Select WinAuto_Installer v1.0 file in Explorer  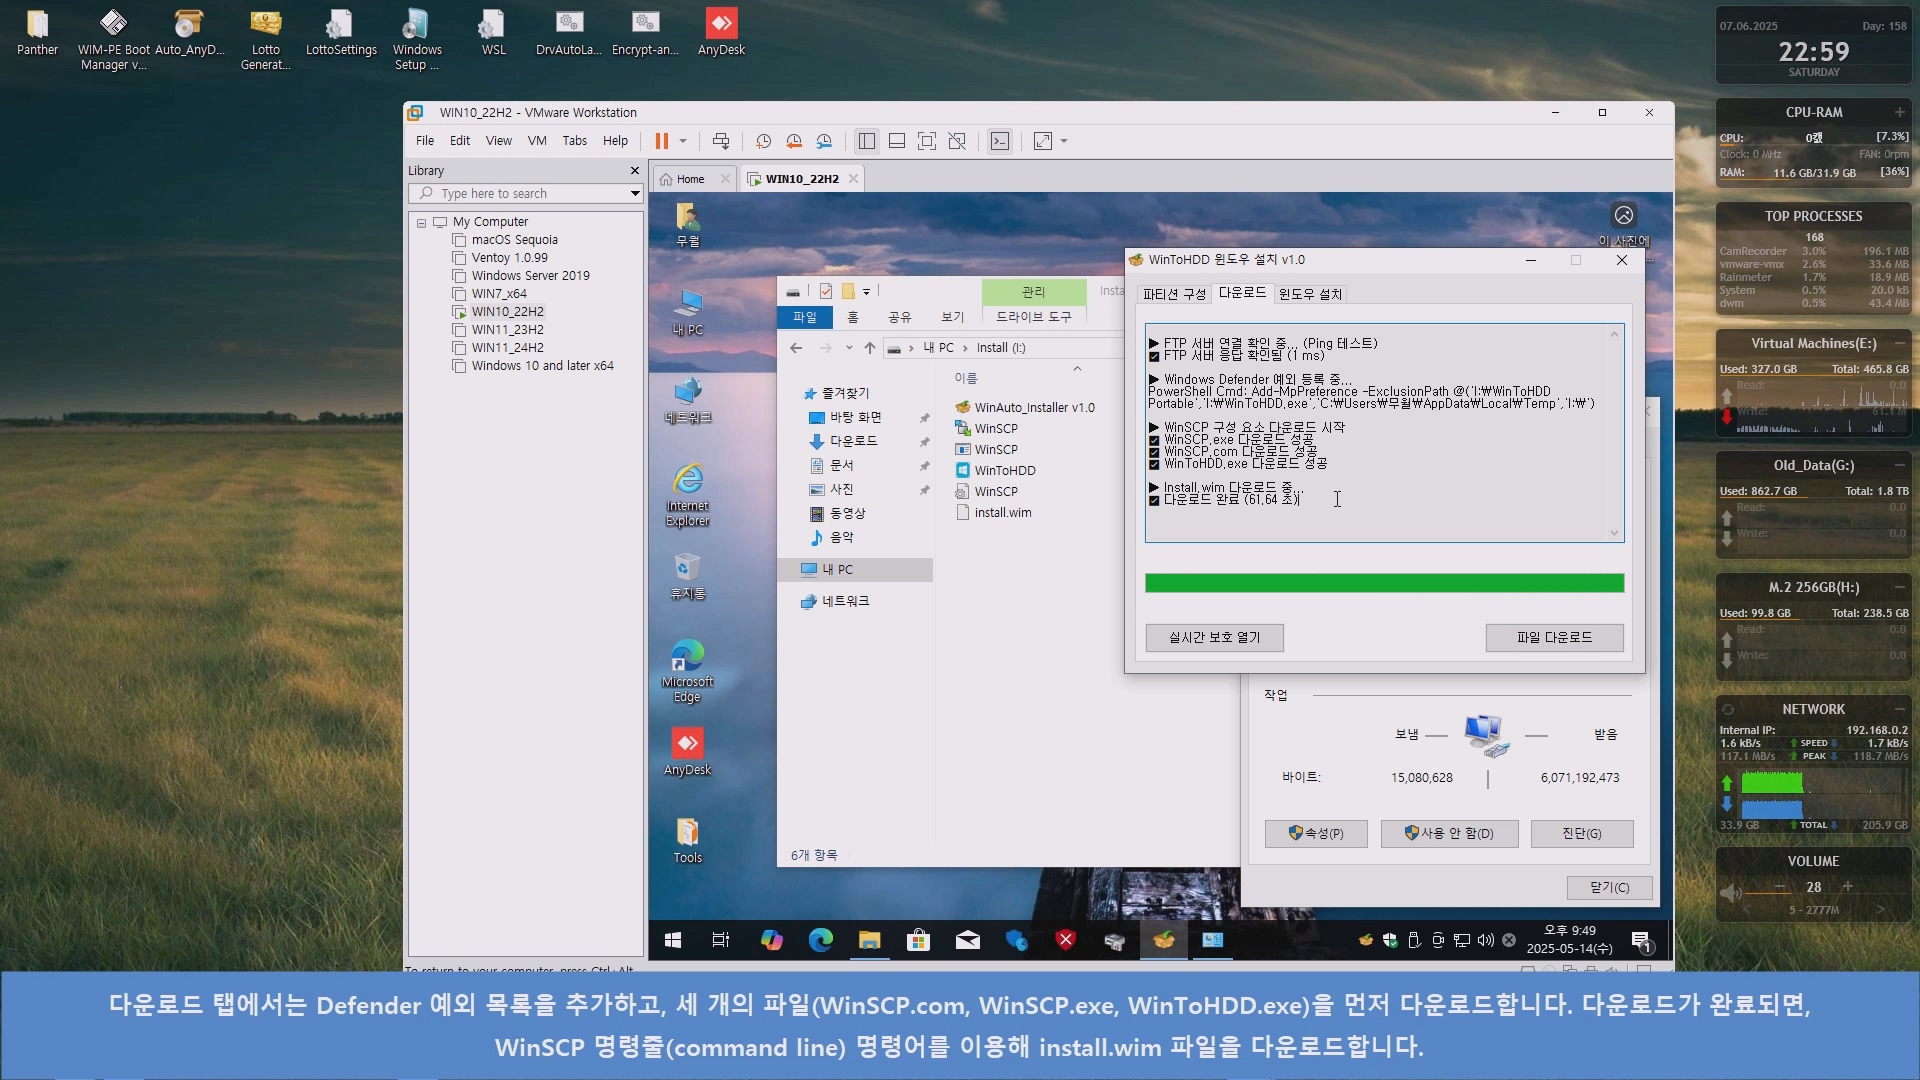pyautogui.click(x=1025, y=408)
